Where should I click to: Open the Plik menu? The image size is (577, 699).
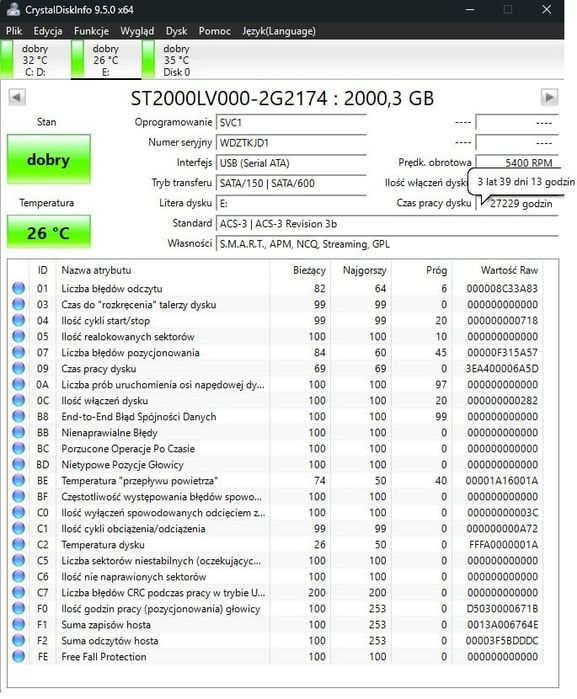pos(14,31)
